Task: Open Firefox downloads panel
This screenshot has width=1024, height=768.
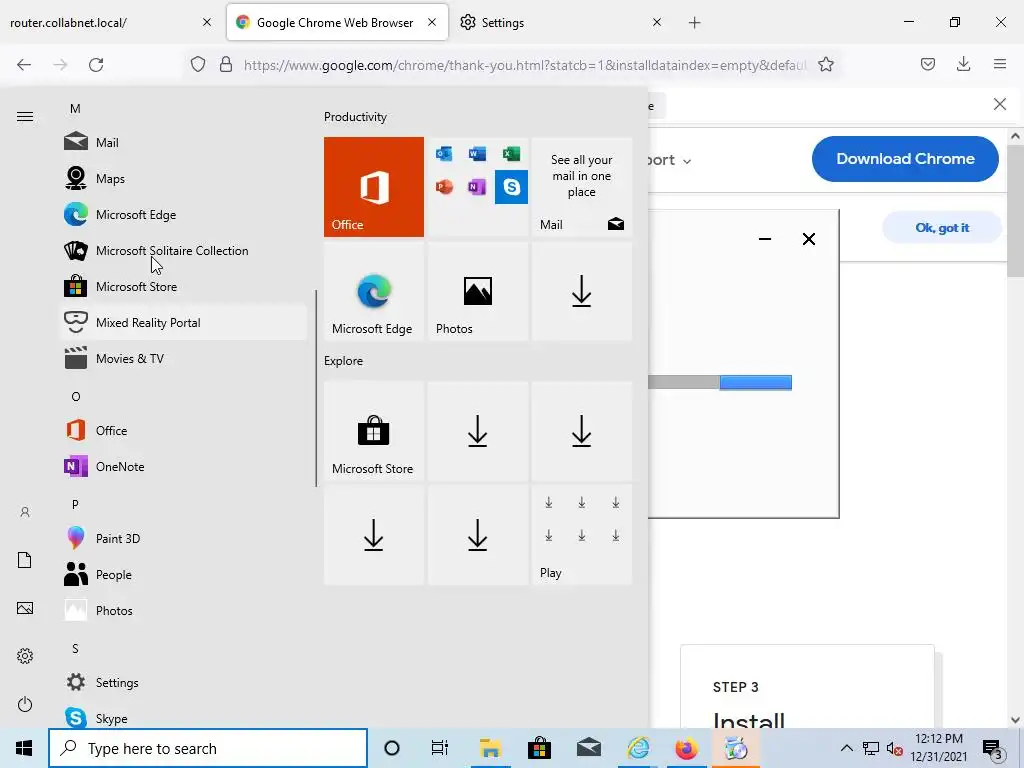Action: [x=963, y=65]
